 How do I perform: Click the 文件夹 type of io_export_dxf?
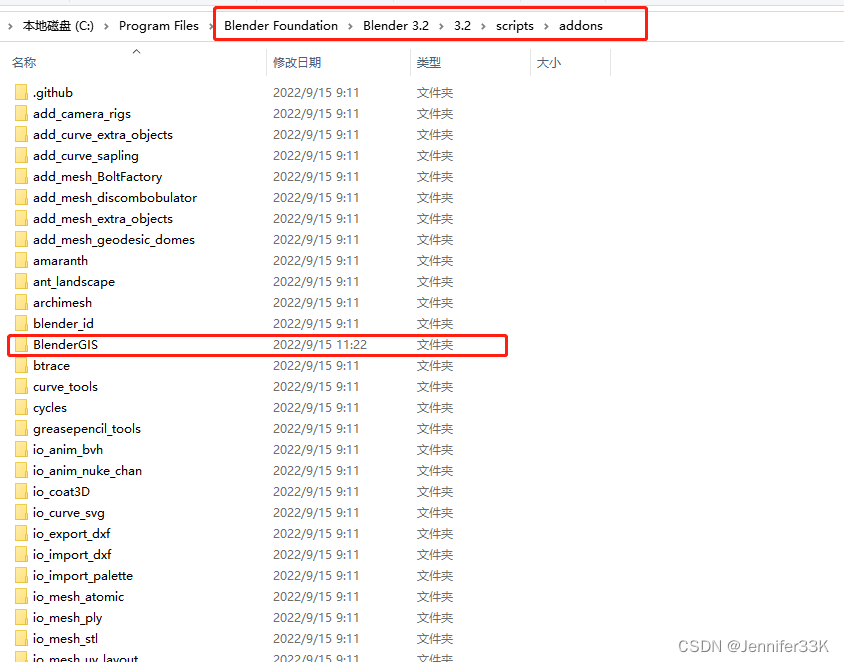pyautogui.click(x=435, y=533)
